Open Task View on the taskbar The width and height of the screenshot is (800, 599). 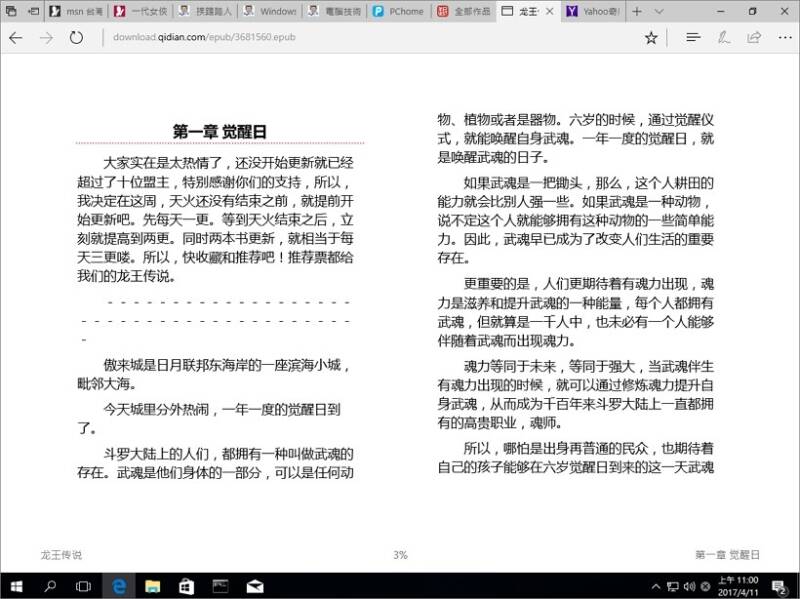pos(83,587)
